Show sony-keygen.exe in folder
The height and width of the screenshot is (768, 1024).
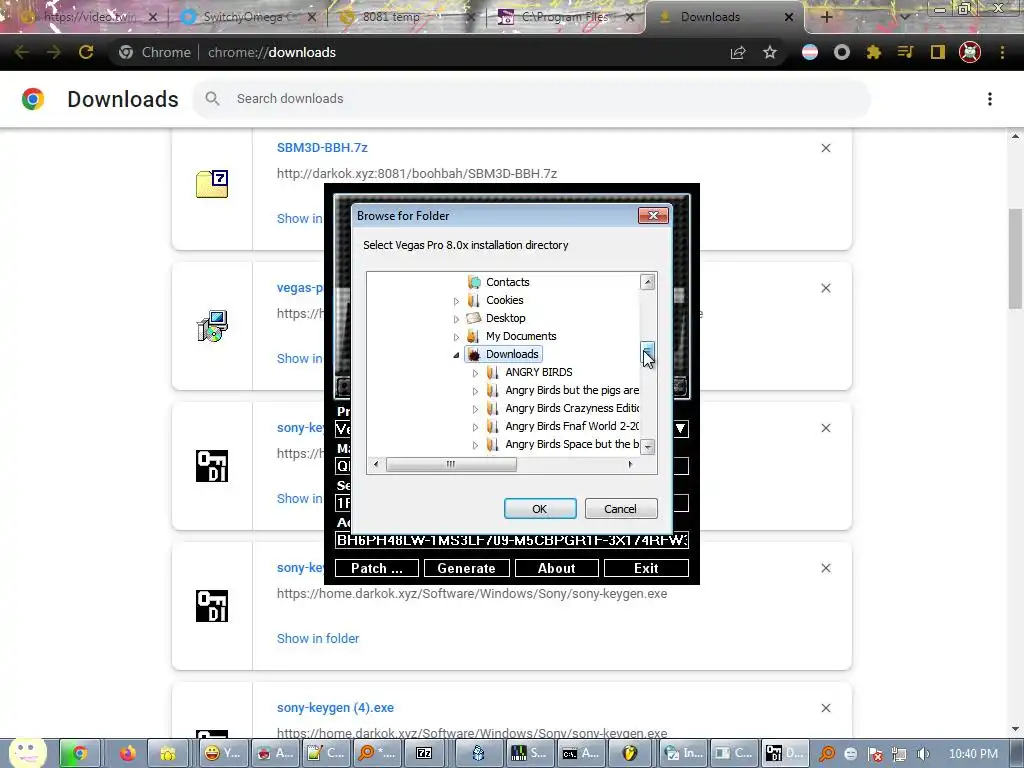coord(318,639)
